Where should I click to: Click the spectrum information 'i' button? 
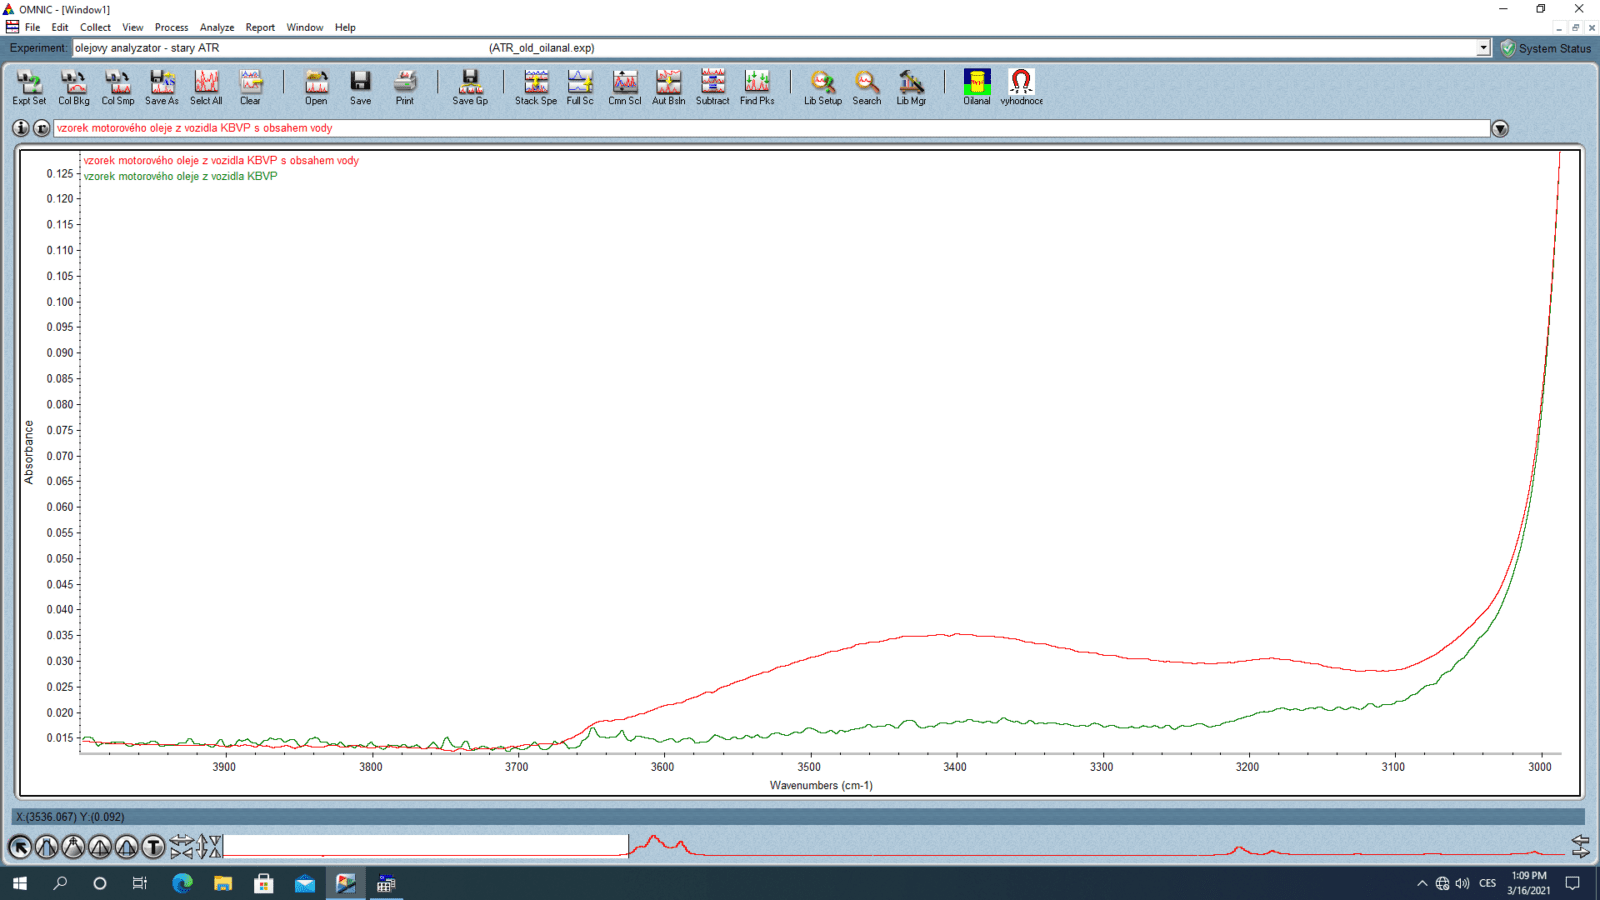[x=21, y=128]
